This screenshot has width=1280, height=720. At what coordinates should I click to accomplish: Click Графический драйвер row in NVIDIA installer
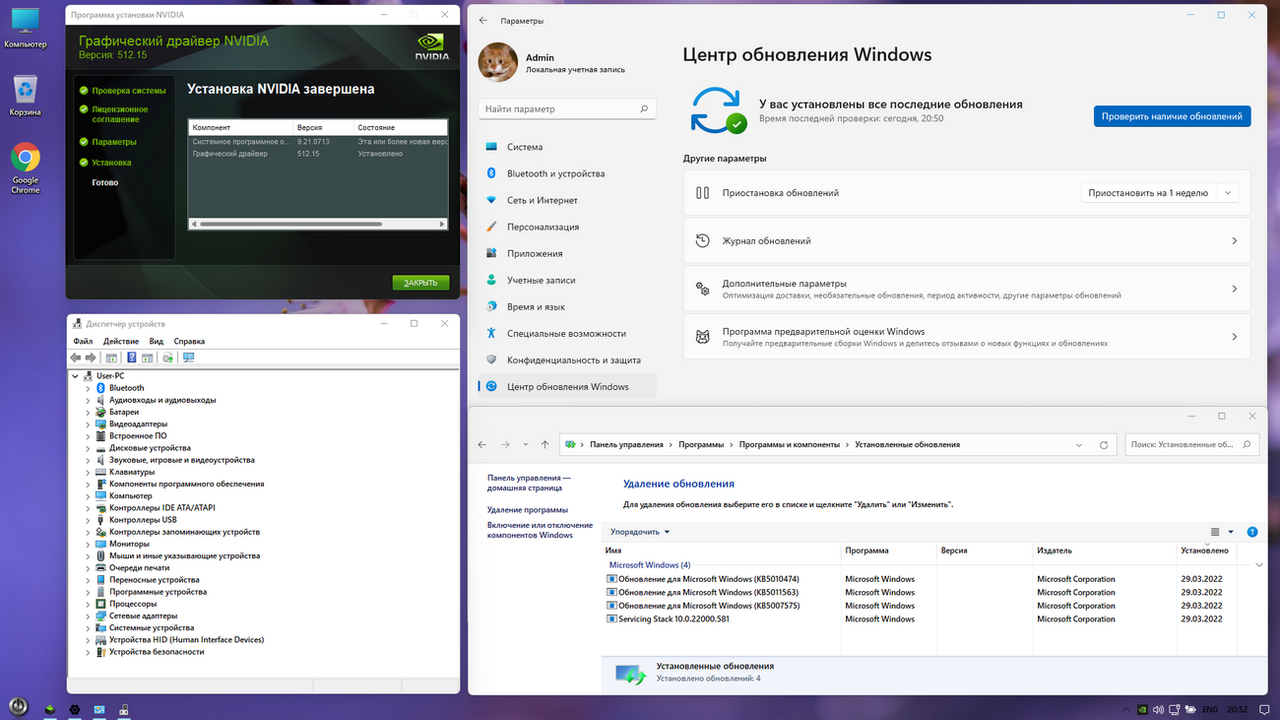(x=318, y=154)
